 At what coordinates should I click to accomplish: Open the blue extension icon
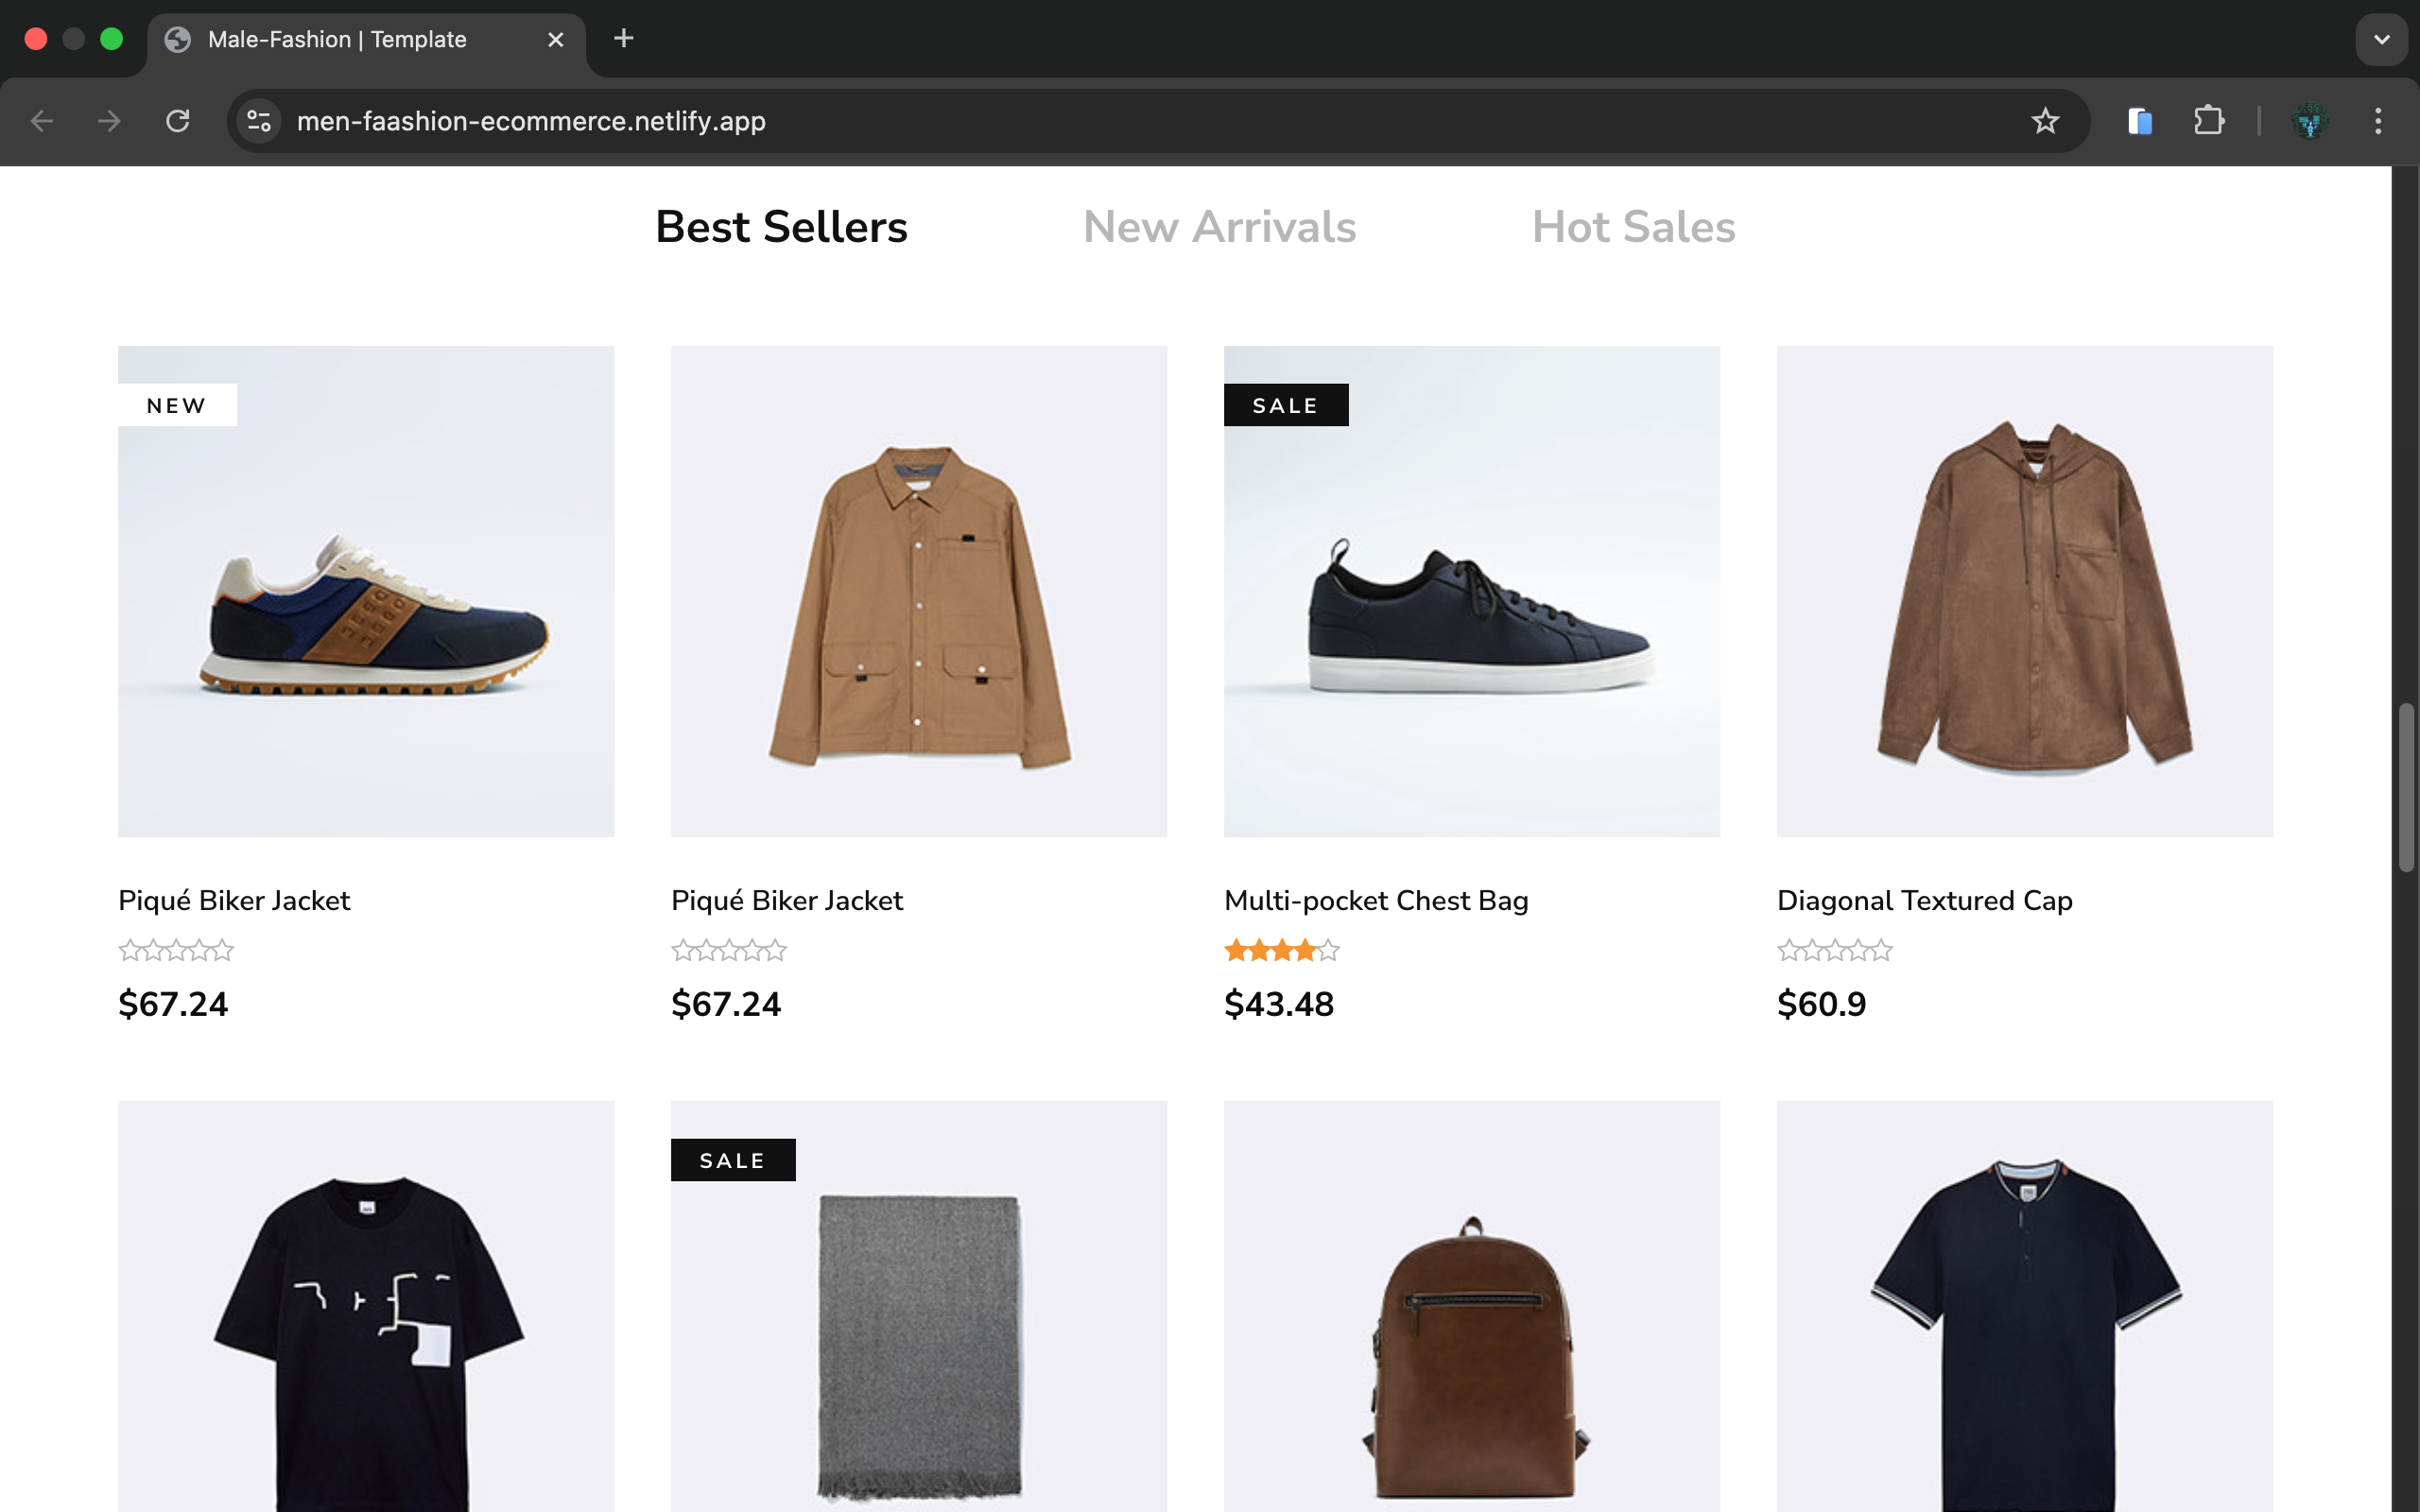point(2140,121)
